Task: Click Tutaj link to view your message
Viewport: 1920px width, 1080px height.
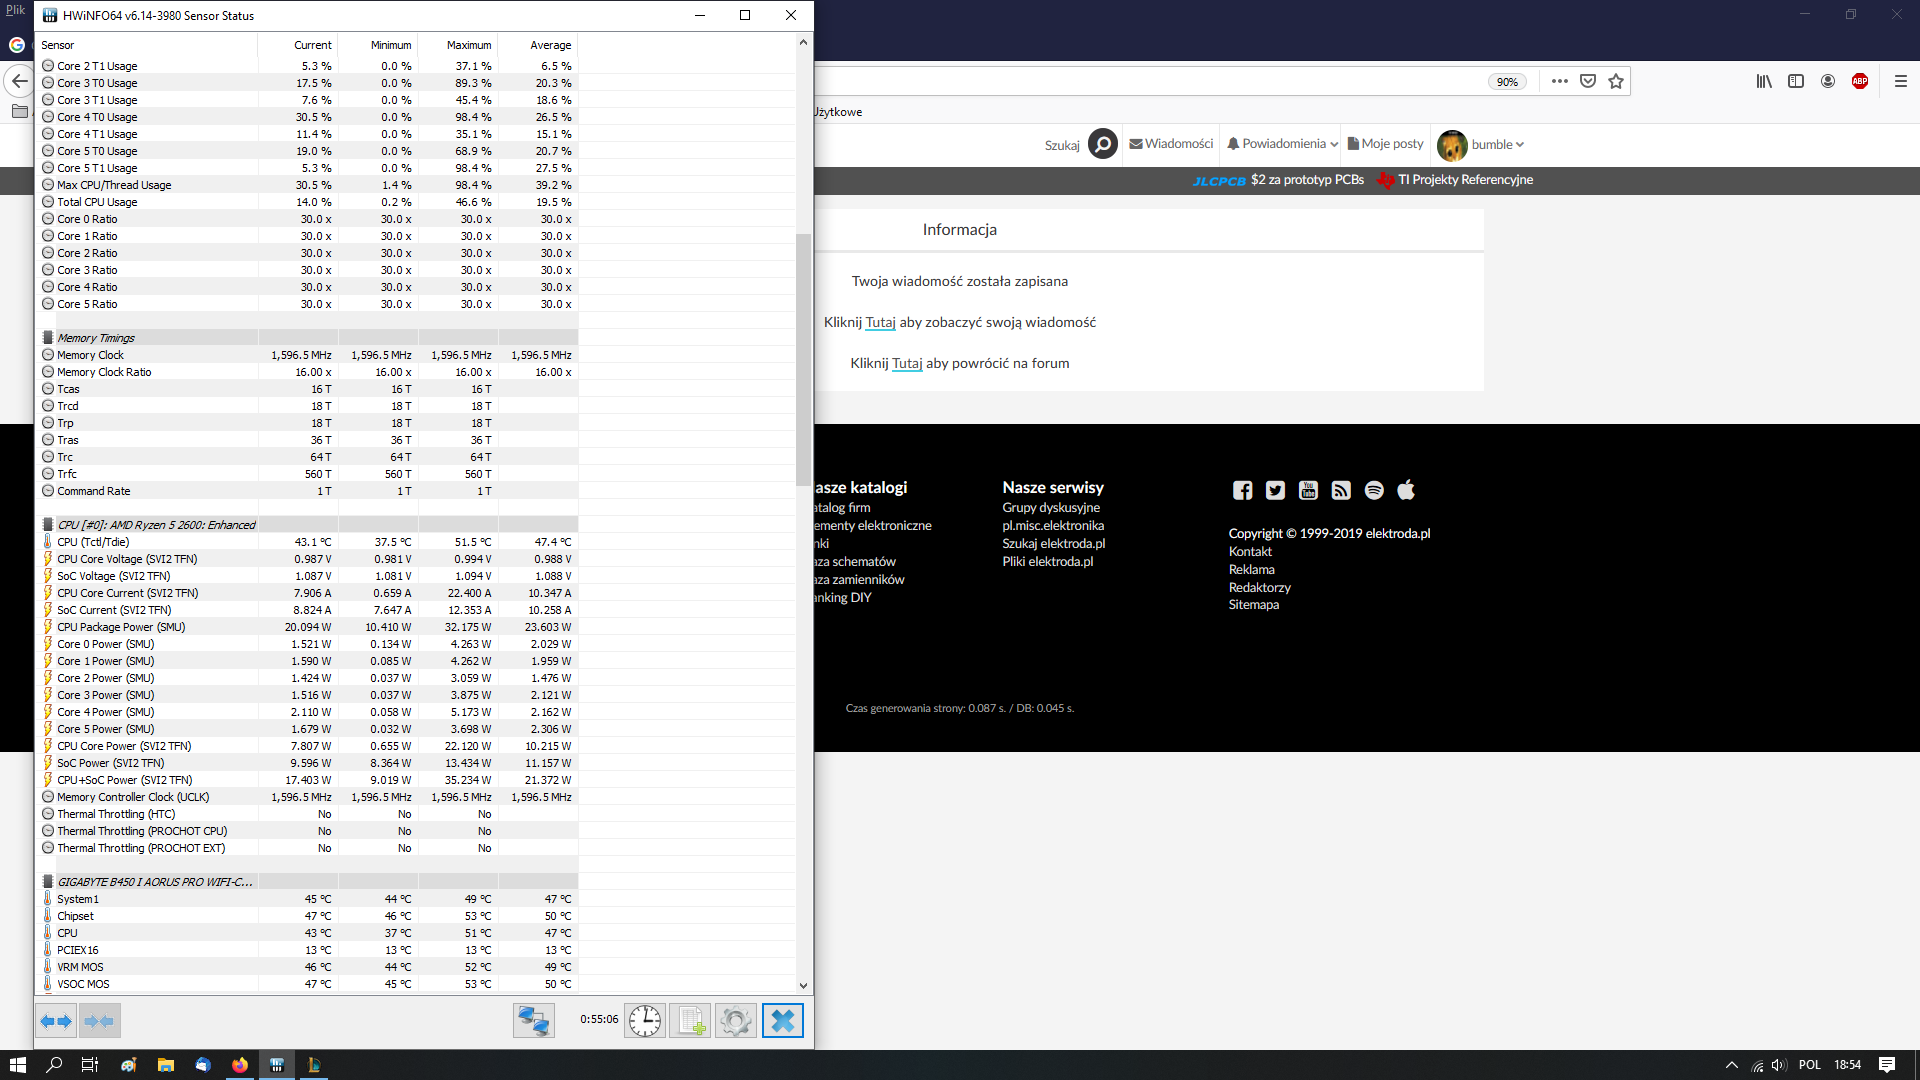Action: [x=880, y=322]
